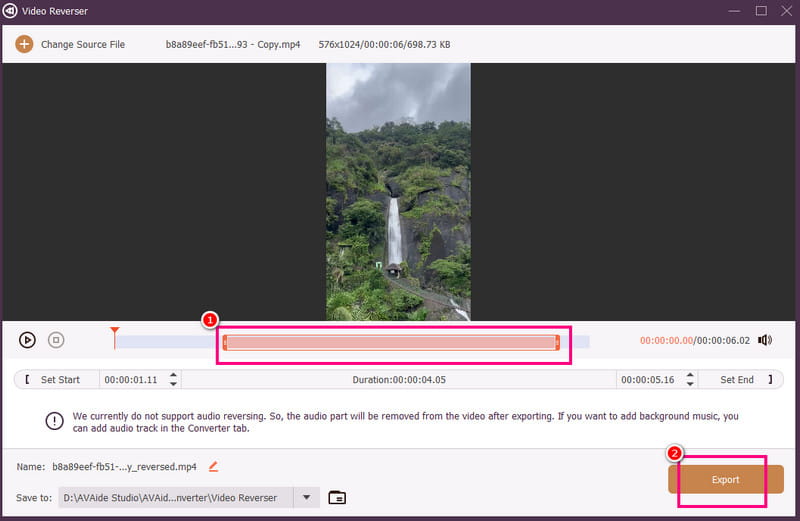Click the warning info icon beside the audio notice
Screen dimensions: 800x521
[54, 421]
